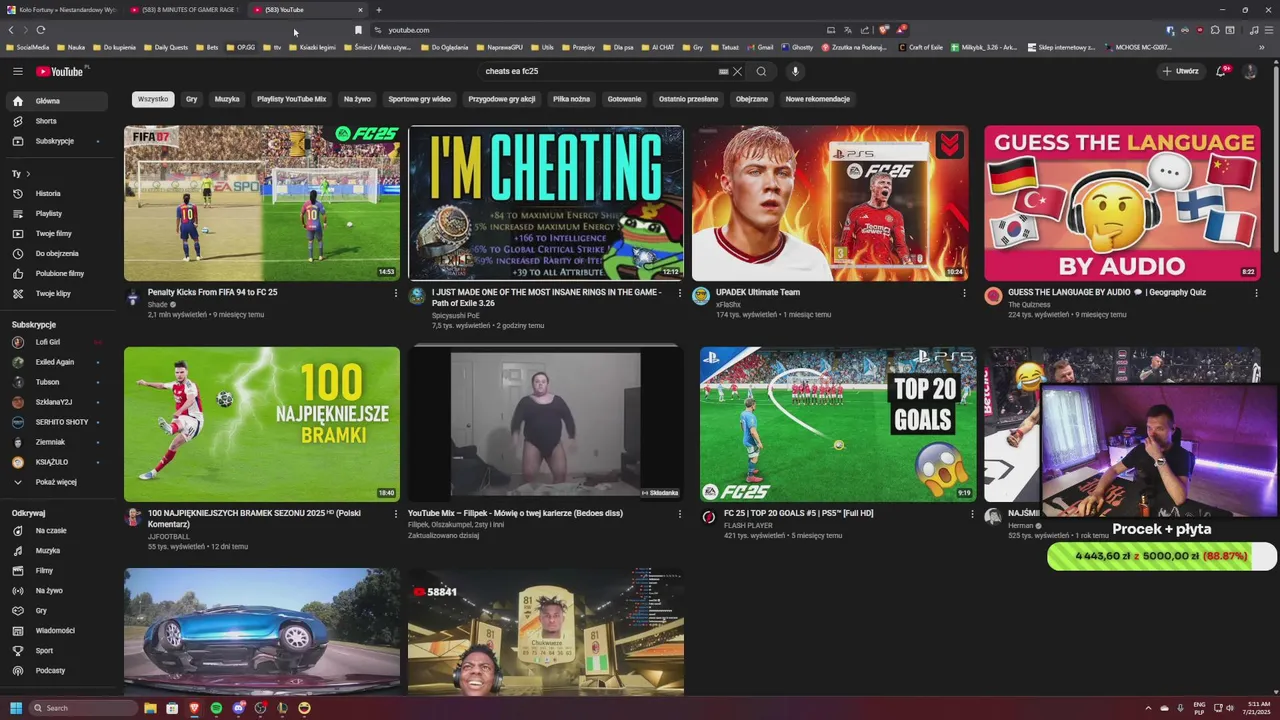Open Wiadomości in the sidebar

pyautogui.click(x=56, y=630)
